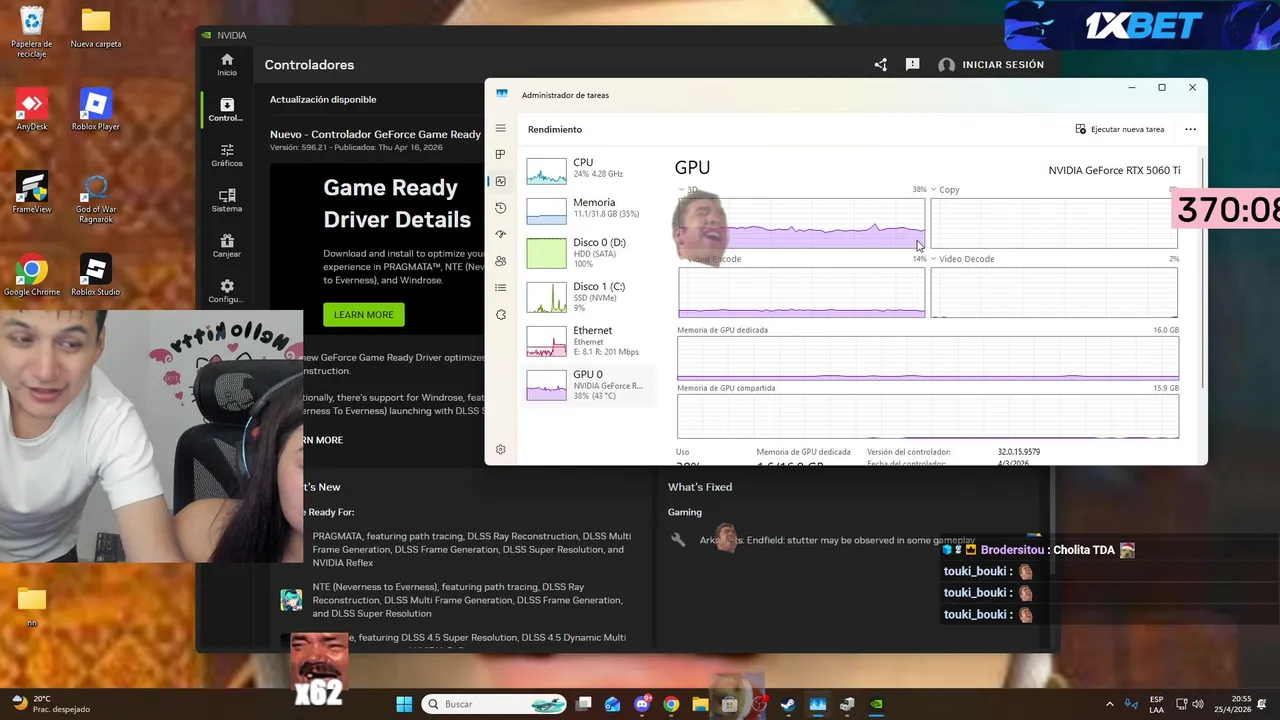Open the Windows Start menu
This screenshot has height=720, width=1280.
coord(404,704)
